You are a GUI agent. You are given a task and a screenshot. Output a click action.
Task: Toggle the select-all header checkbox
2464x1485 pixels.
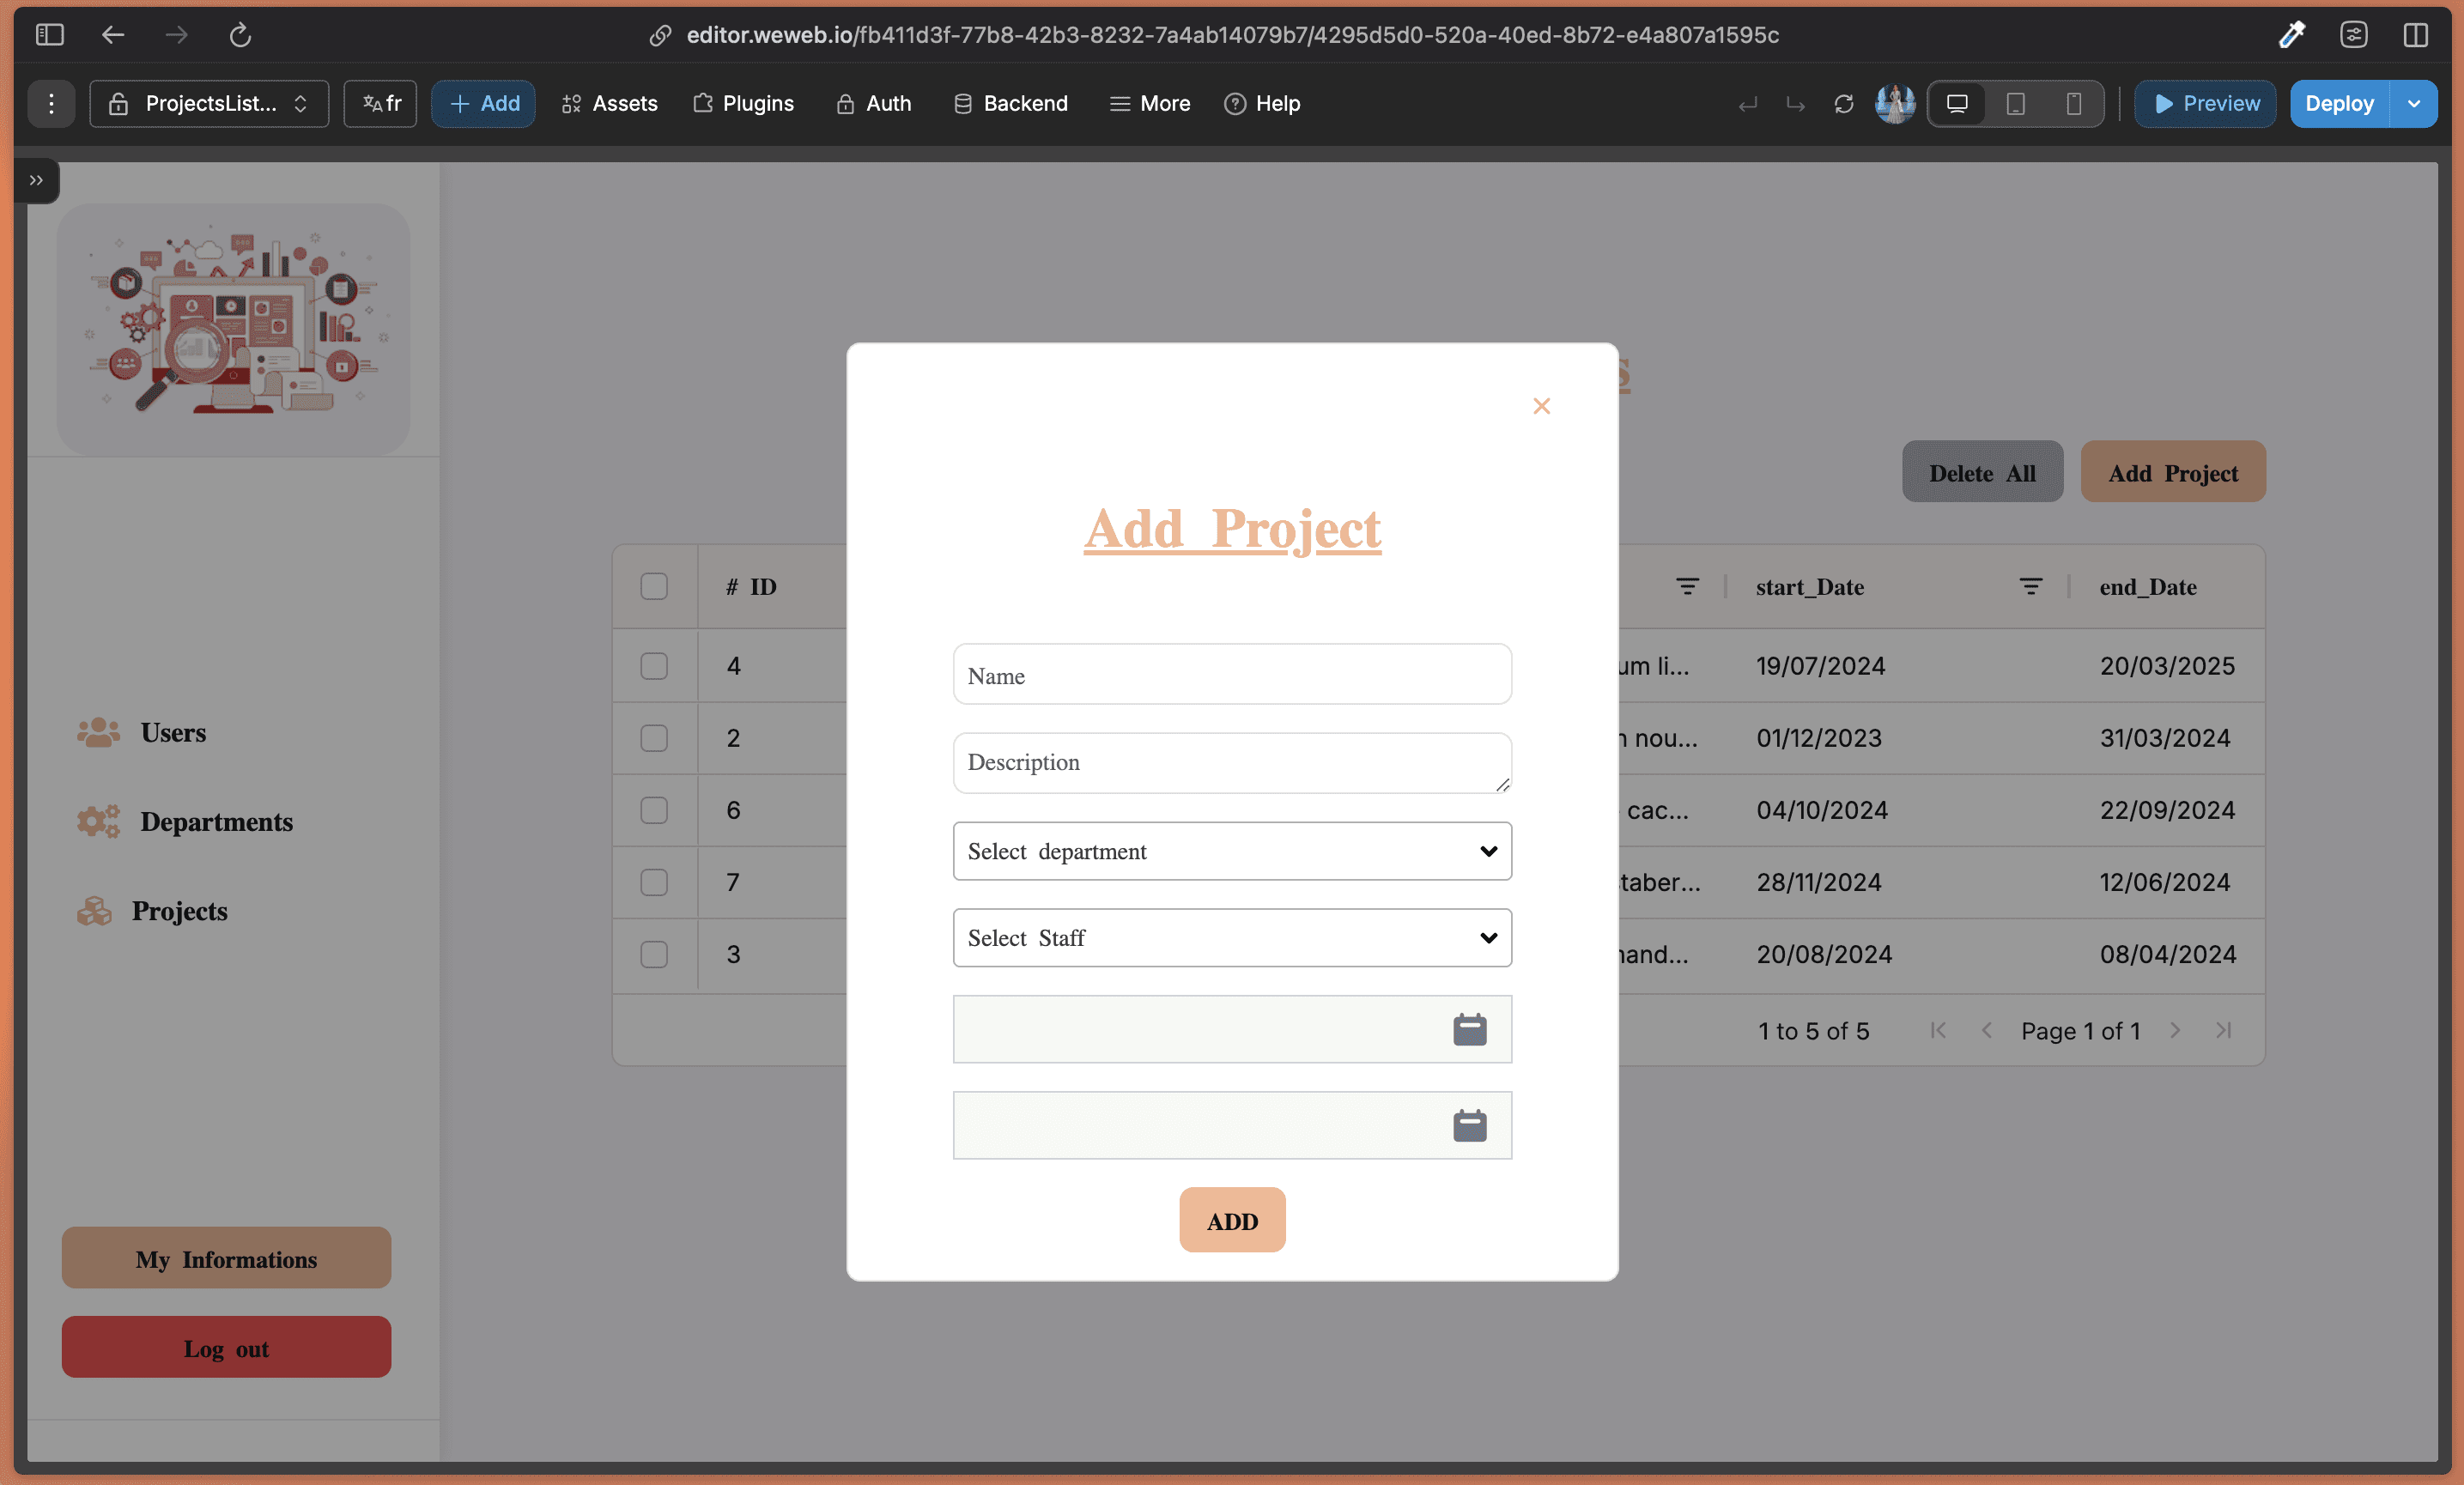pos(654,586)
